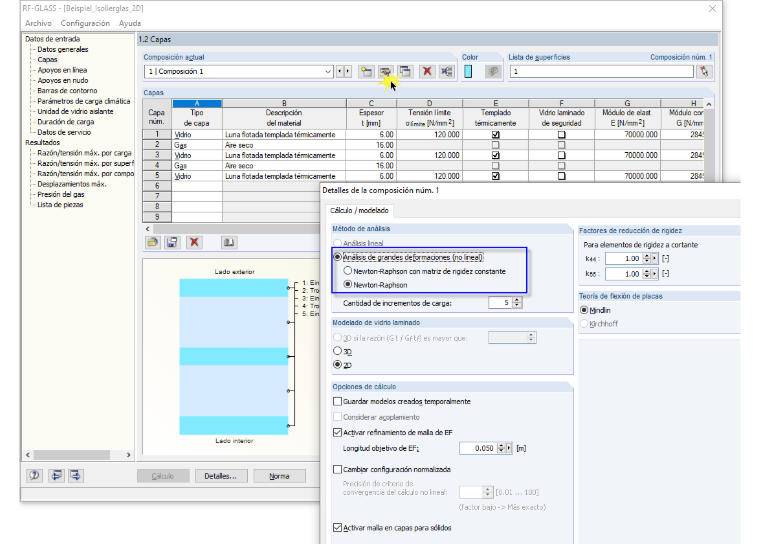Open the Ayuda menu
Viewport: 760px width, 544px height.
point(130,23)
